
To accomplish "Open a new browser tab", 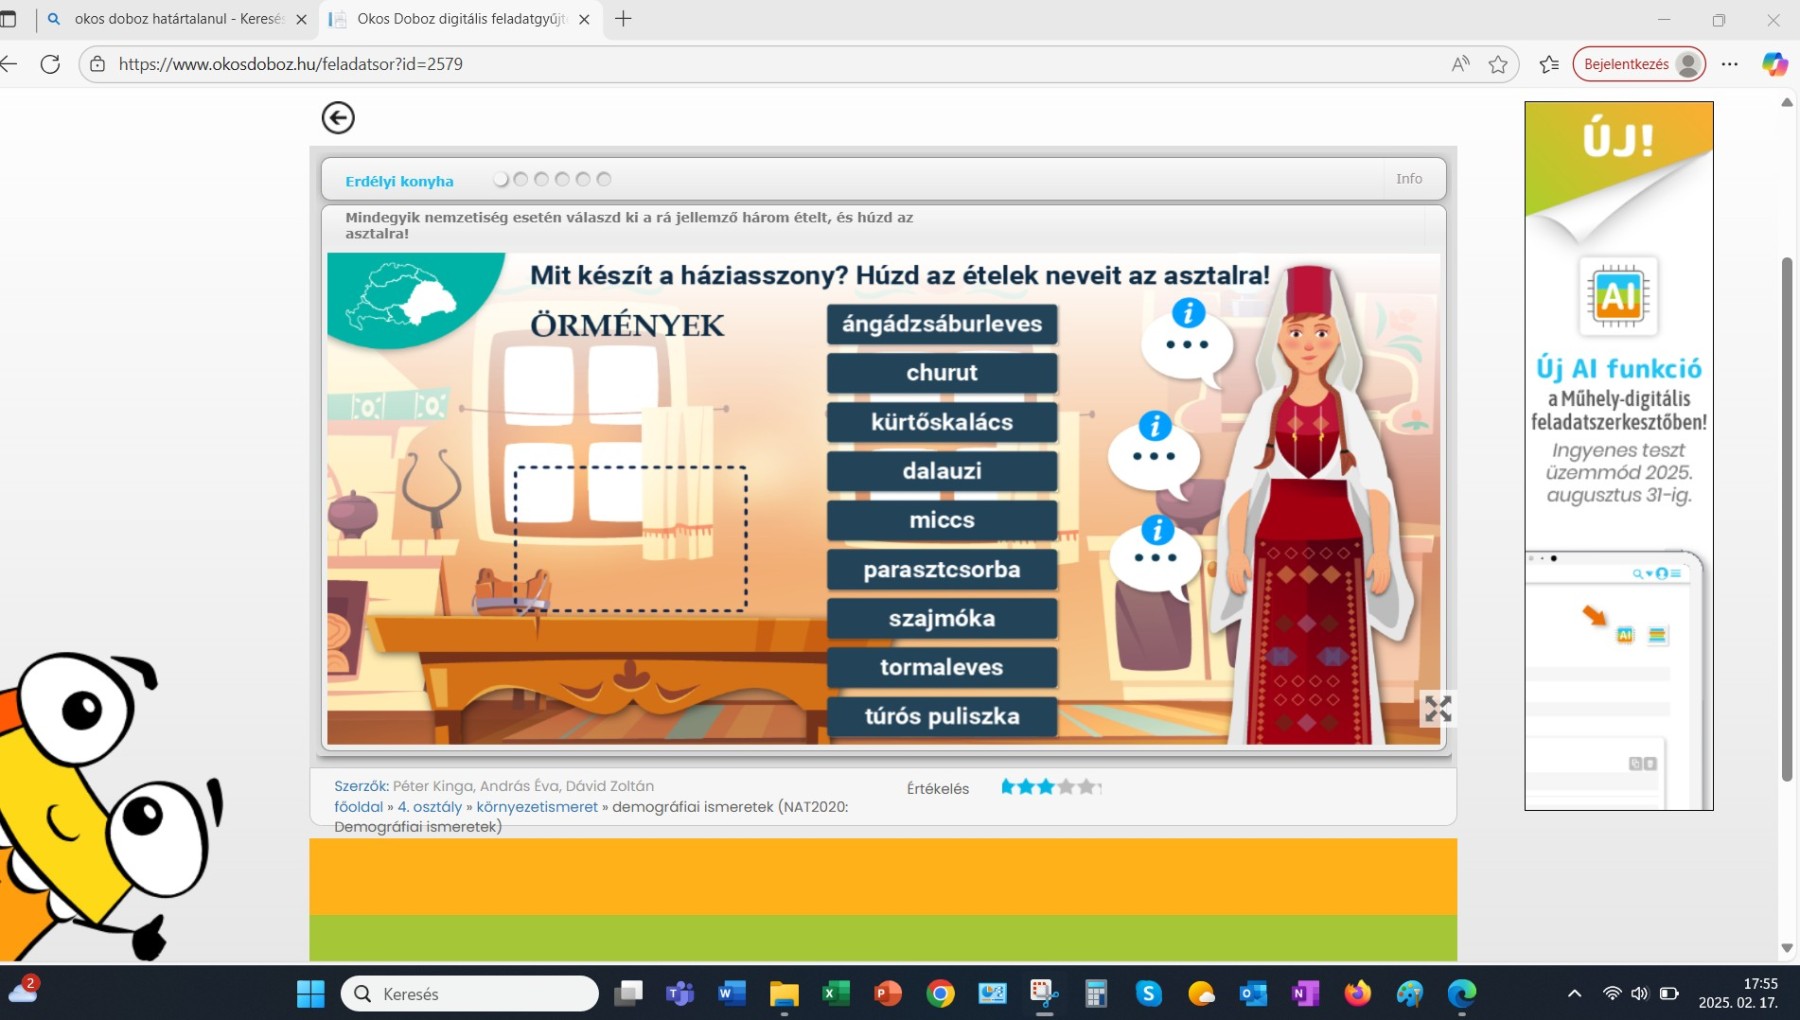I will pyautogui.click(x=623, y=19).
